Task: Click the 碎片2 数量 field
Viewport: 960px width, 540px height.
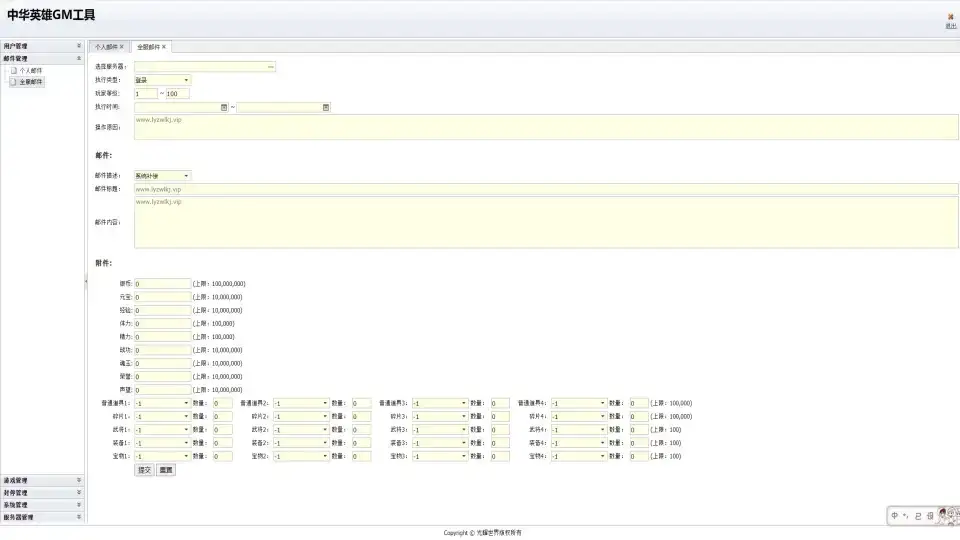Action: [361, 416]
